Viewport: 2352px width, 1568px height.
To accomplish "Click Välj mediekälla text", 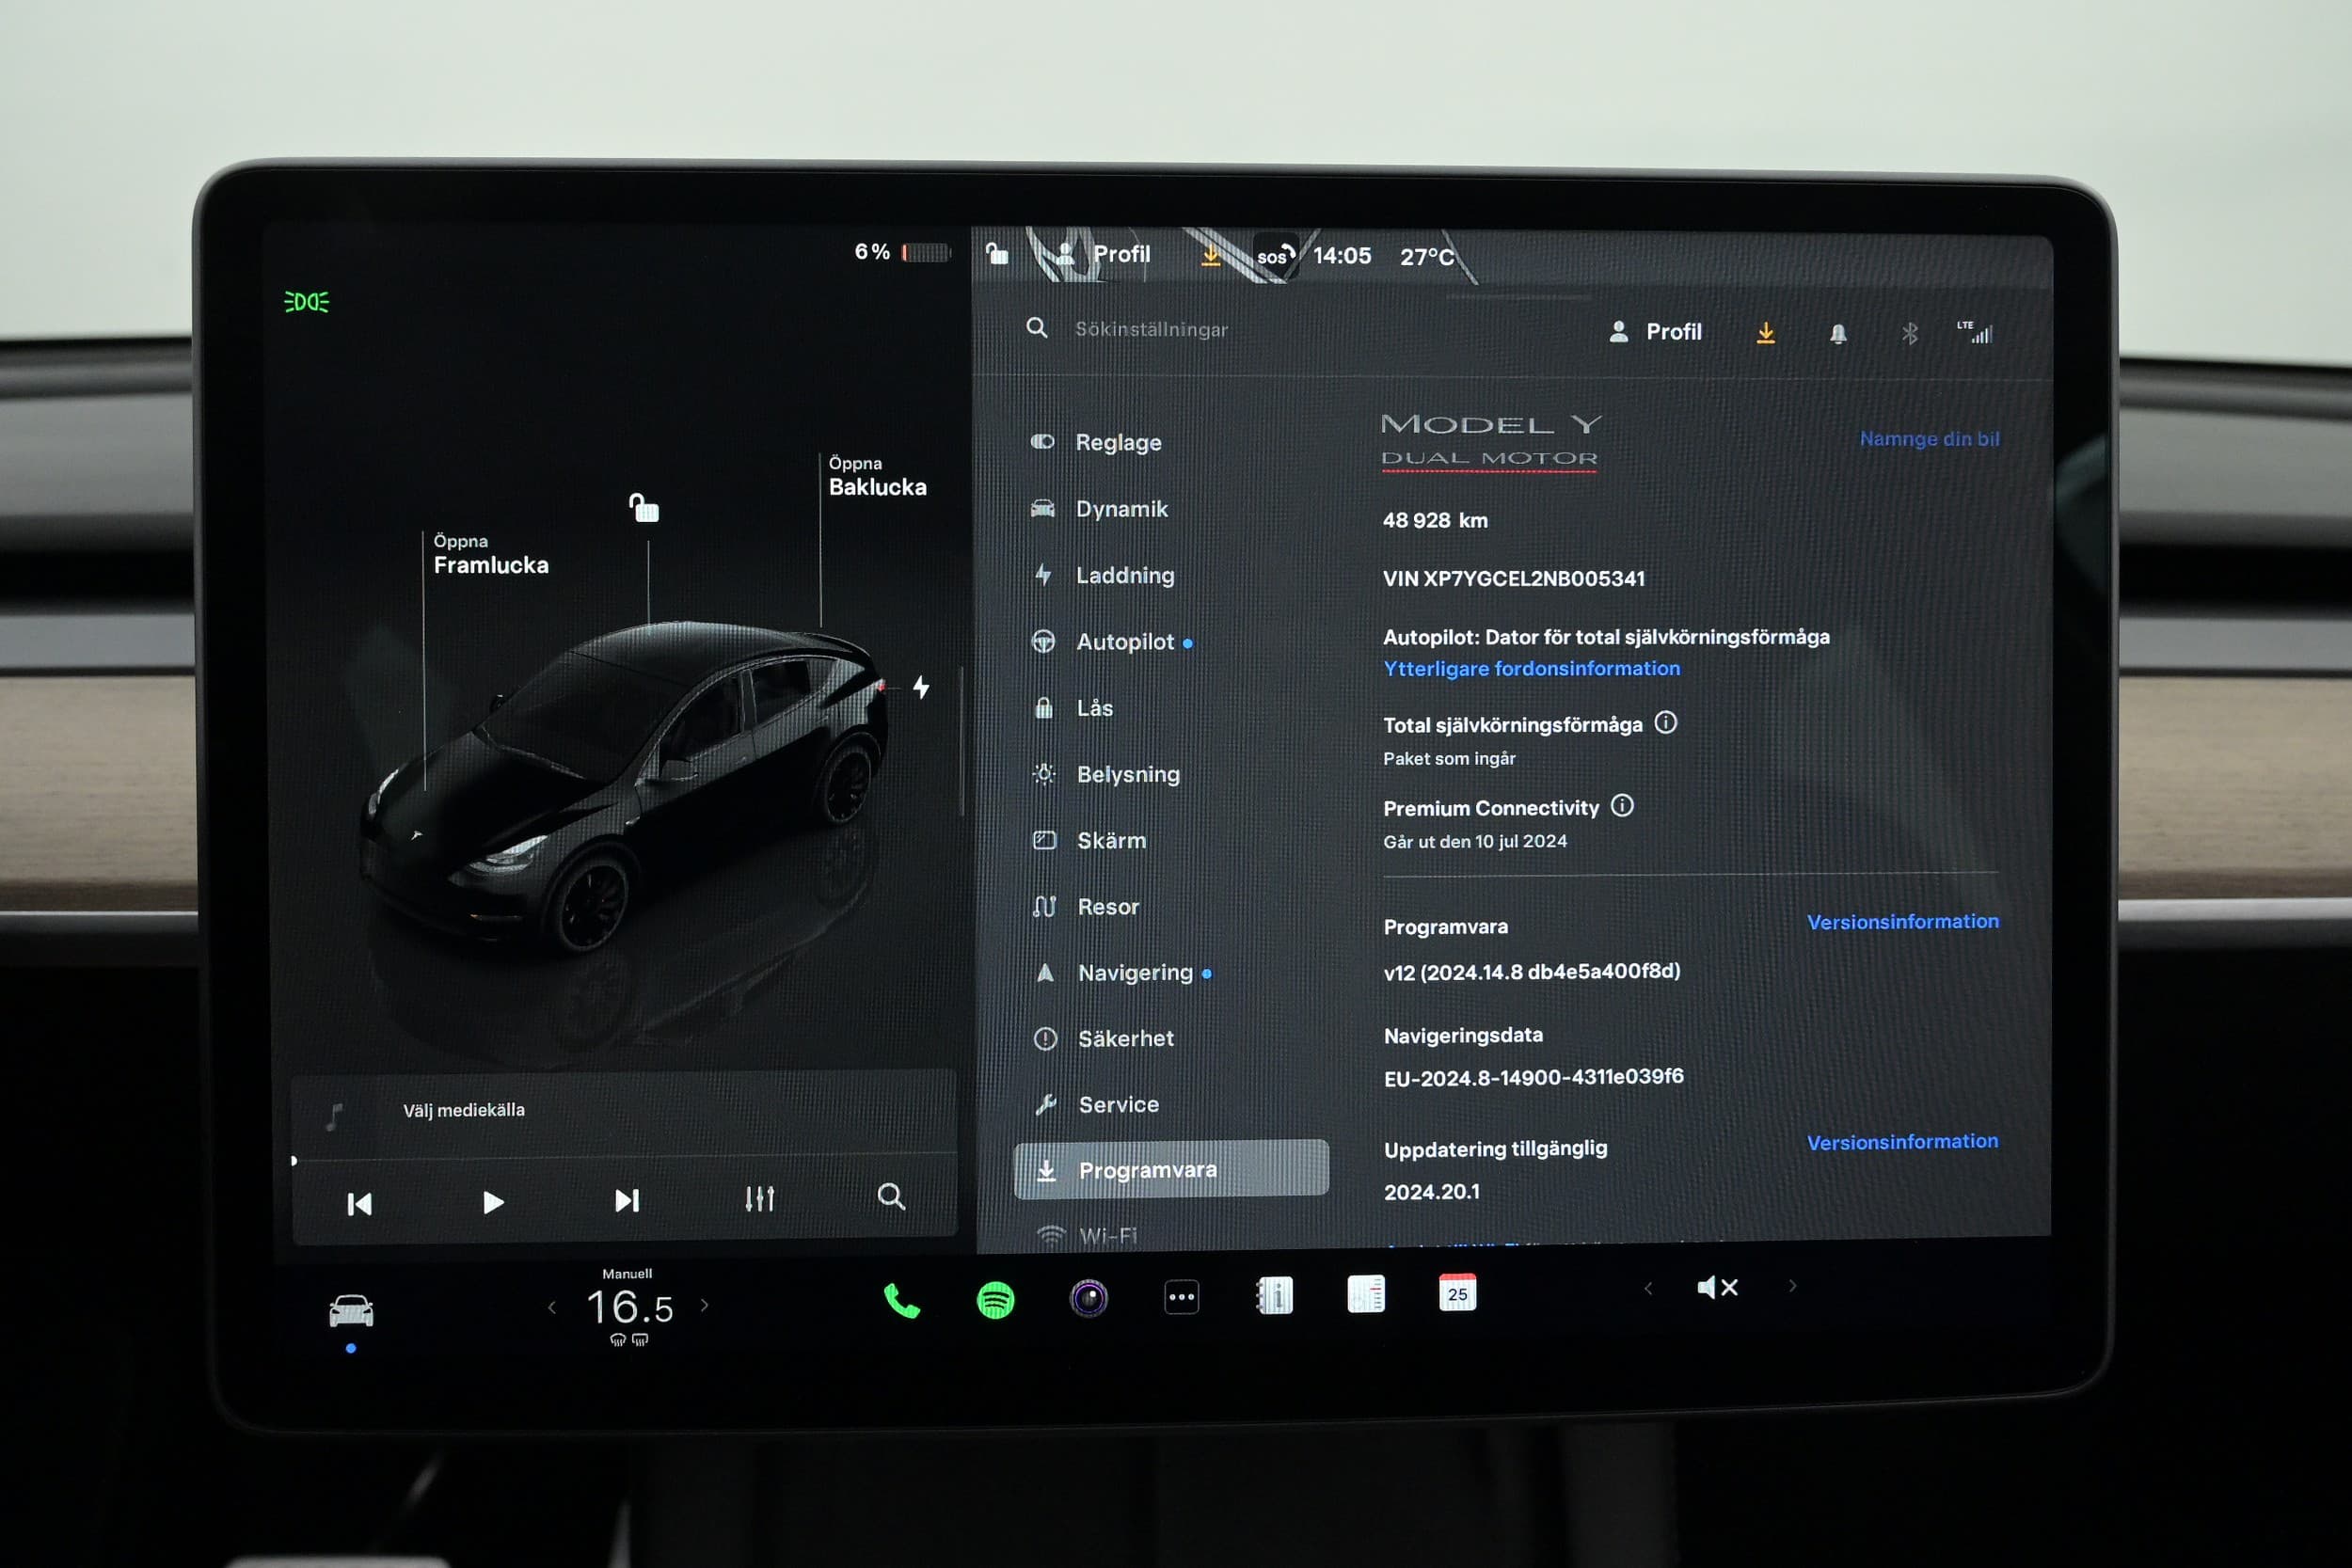I will coord(463,1110).
